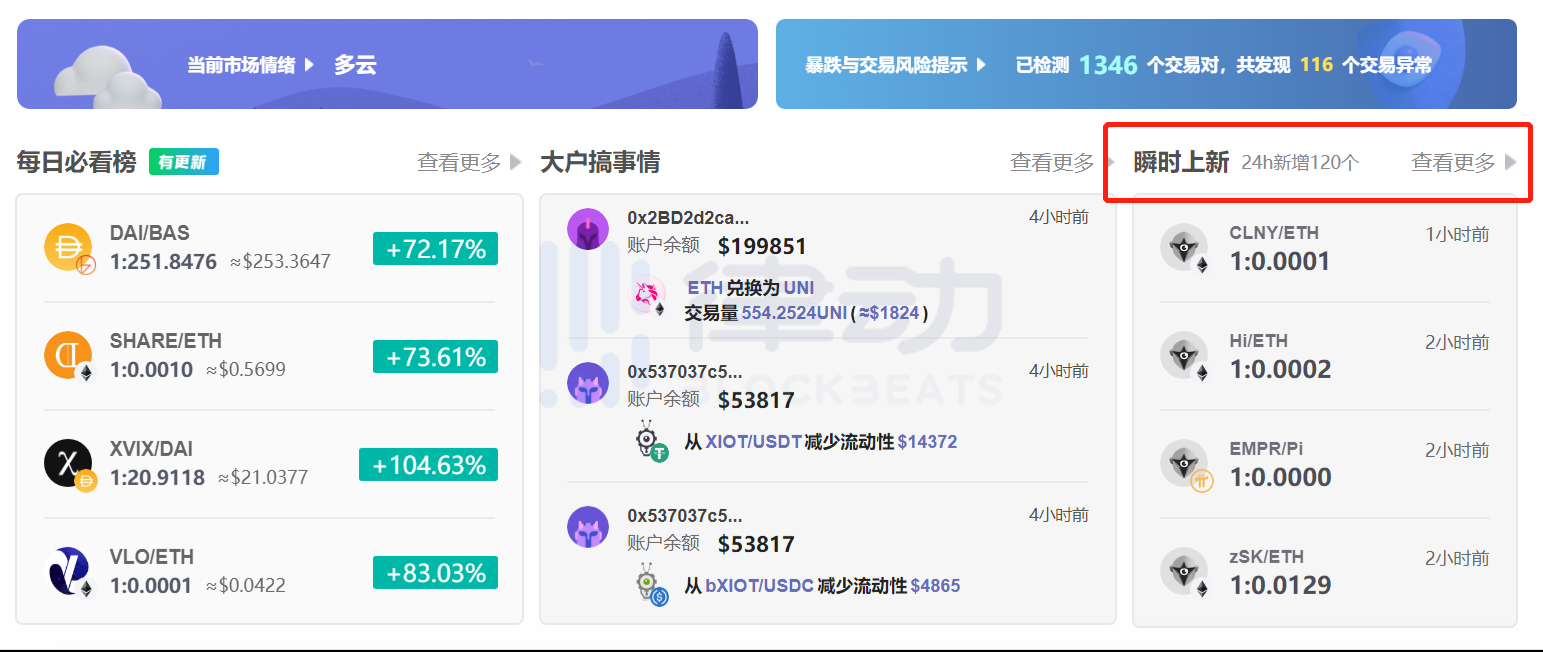Open 查看更多 link in 每日必看榜
The image size is (1543, 652).
point(459,162)
